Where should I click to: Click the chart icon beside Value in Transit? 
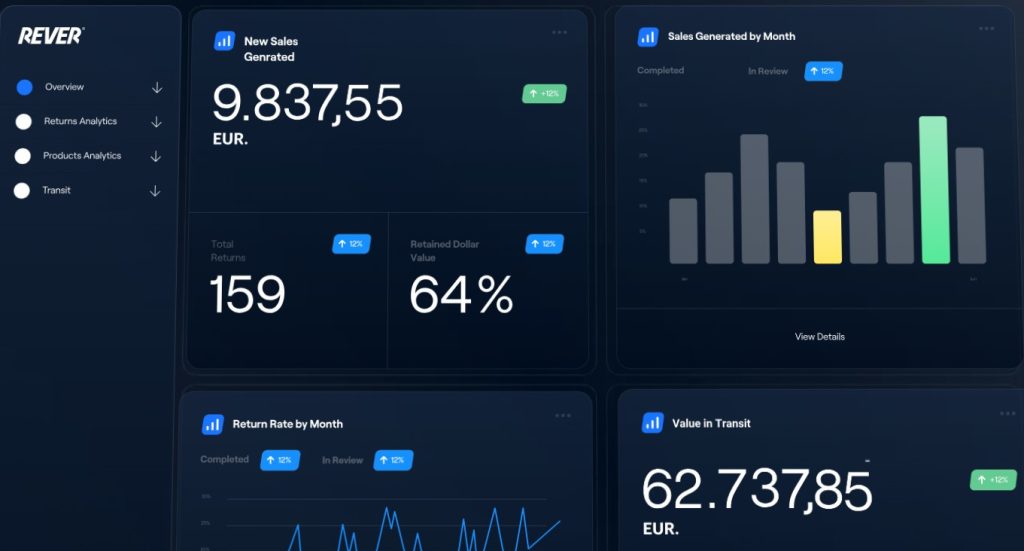point(652,423)
